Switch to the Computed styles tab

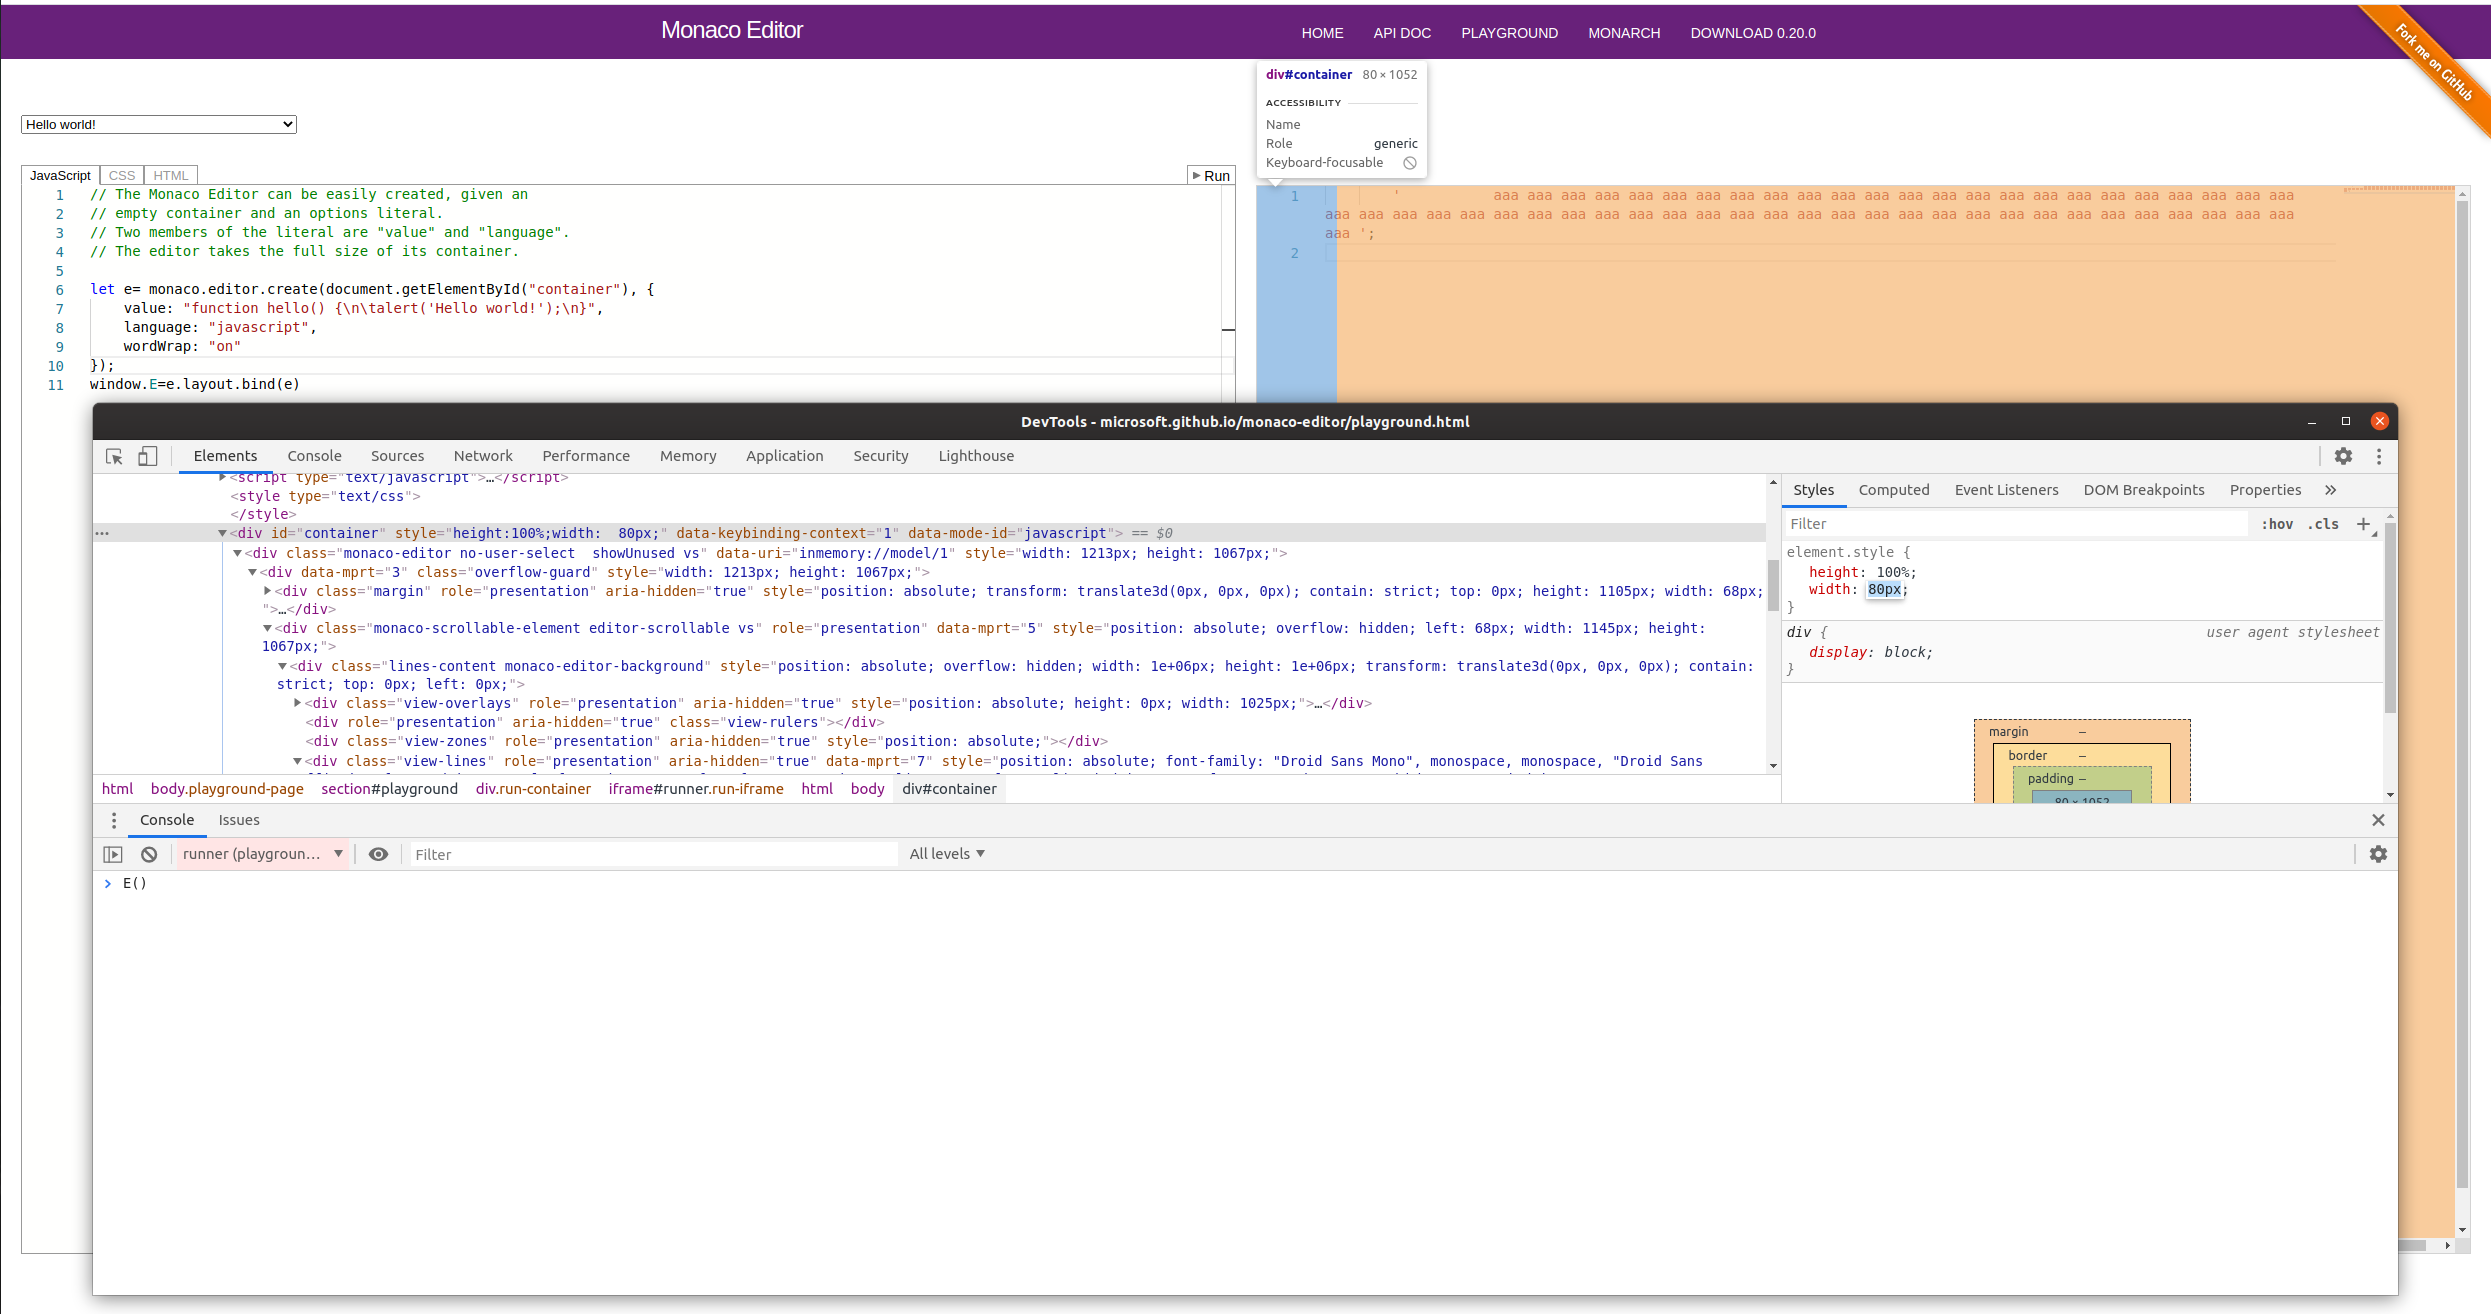click(x=1893, y=490)
